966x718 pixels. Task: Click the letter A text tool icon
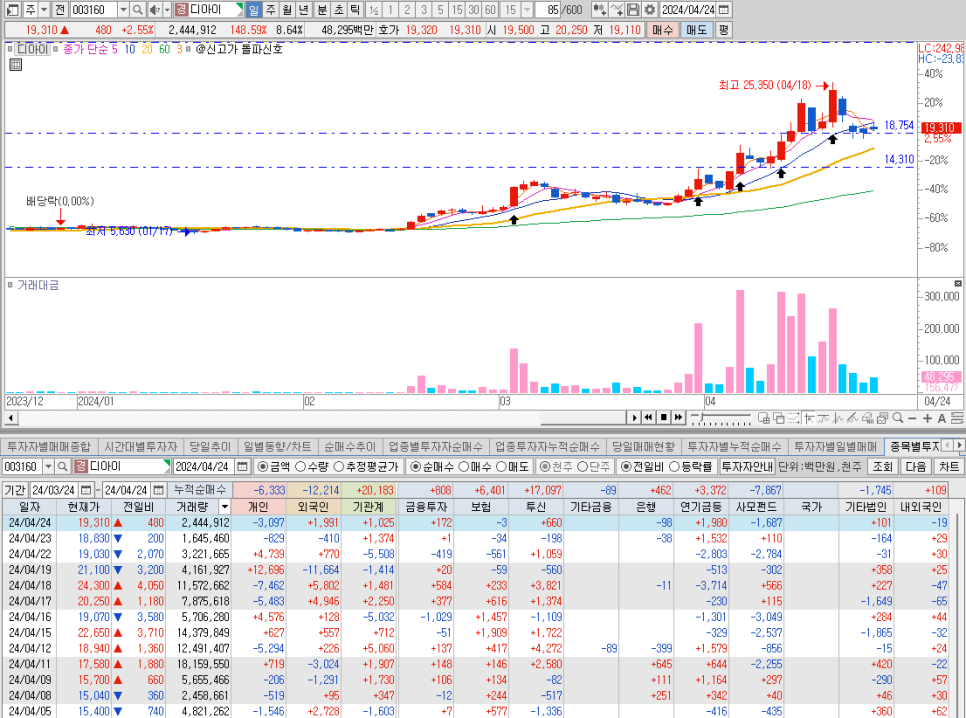coord(941,418)
